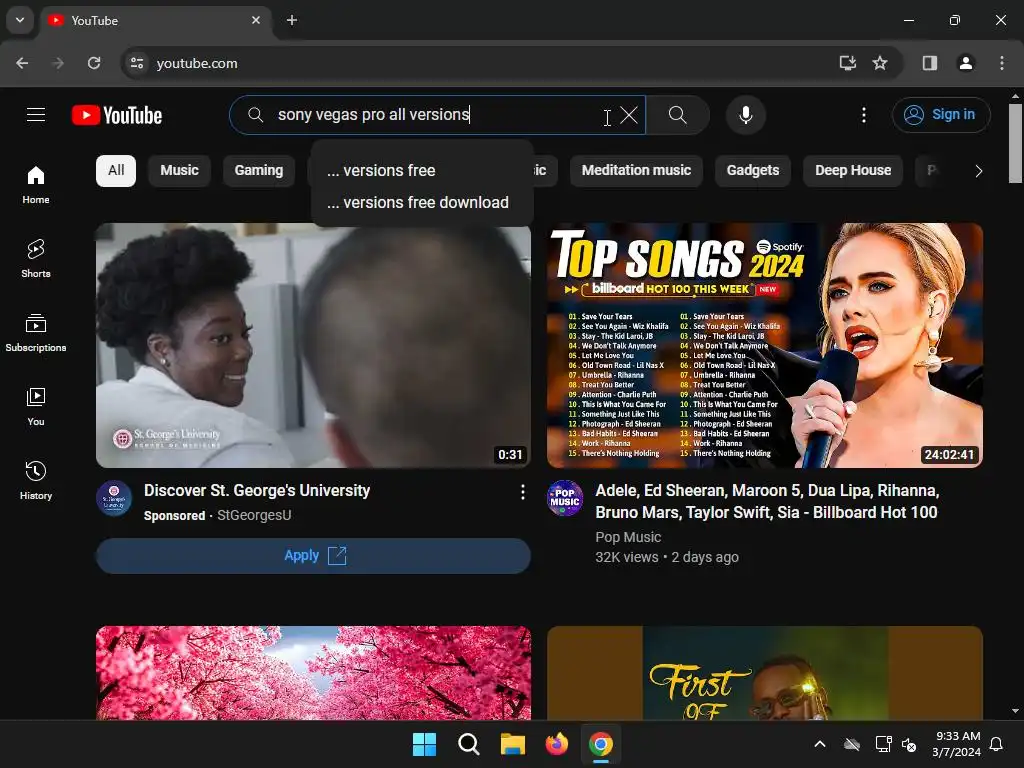Choose suggestion '... versions free'

pos(423,170)
